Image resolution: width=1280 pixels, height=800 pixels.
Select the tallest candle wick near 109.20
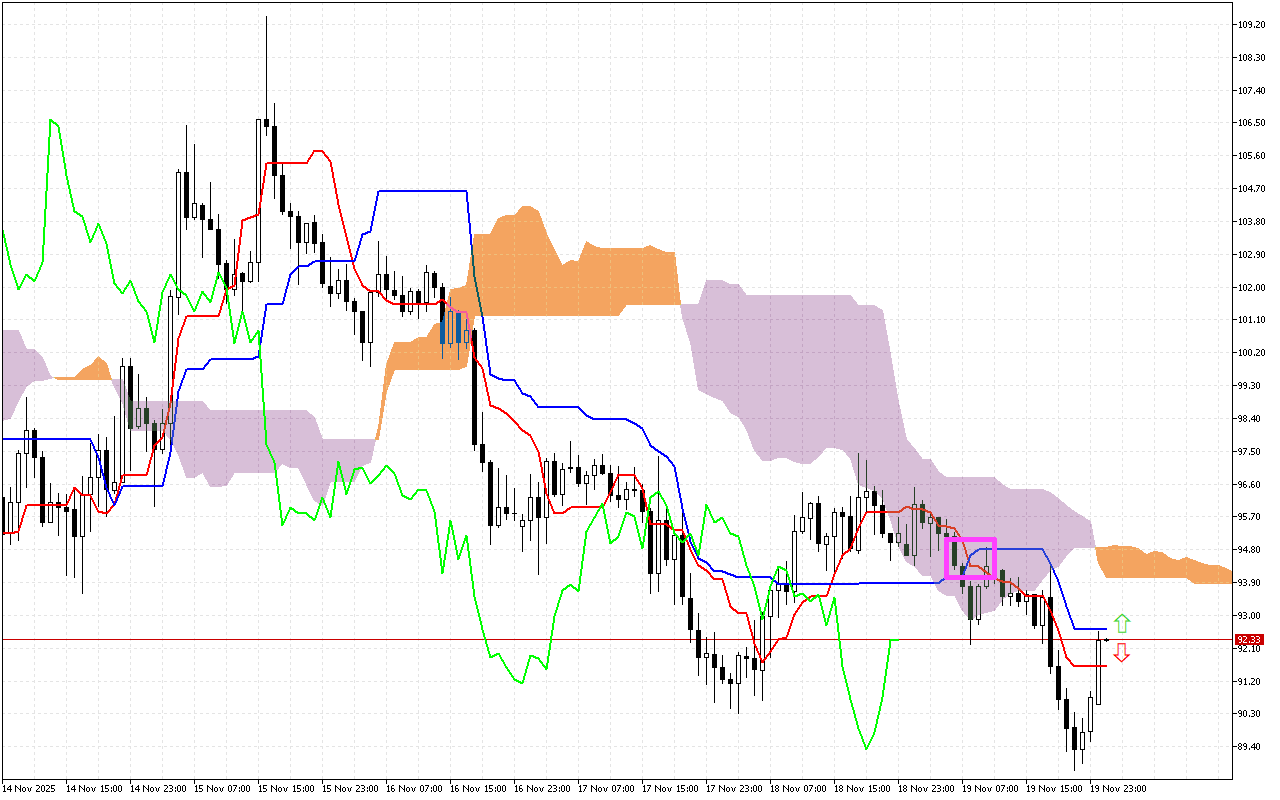[266, 60]
